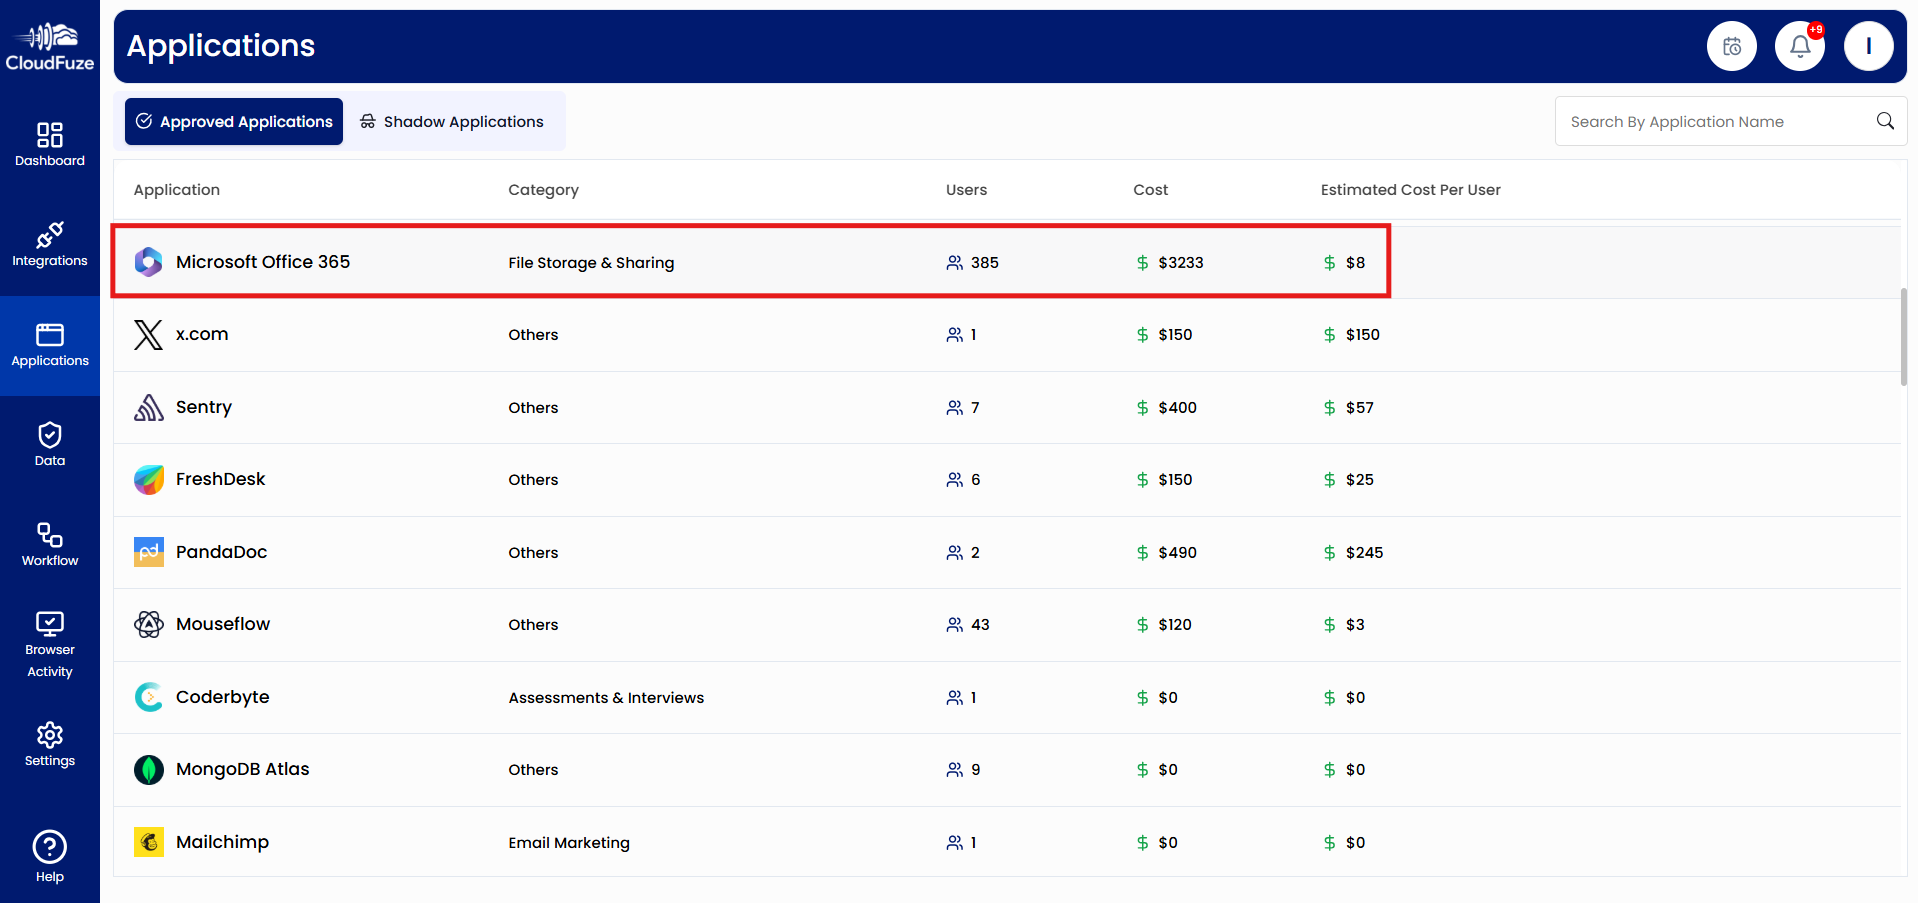Open Settings from the sidebar
1918x903 pixels.
[49, 744]
